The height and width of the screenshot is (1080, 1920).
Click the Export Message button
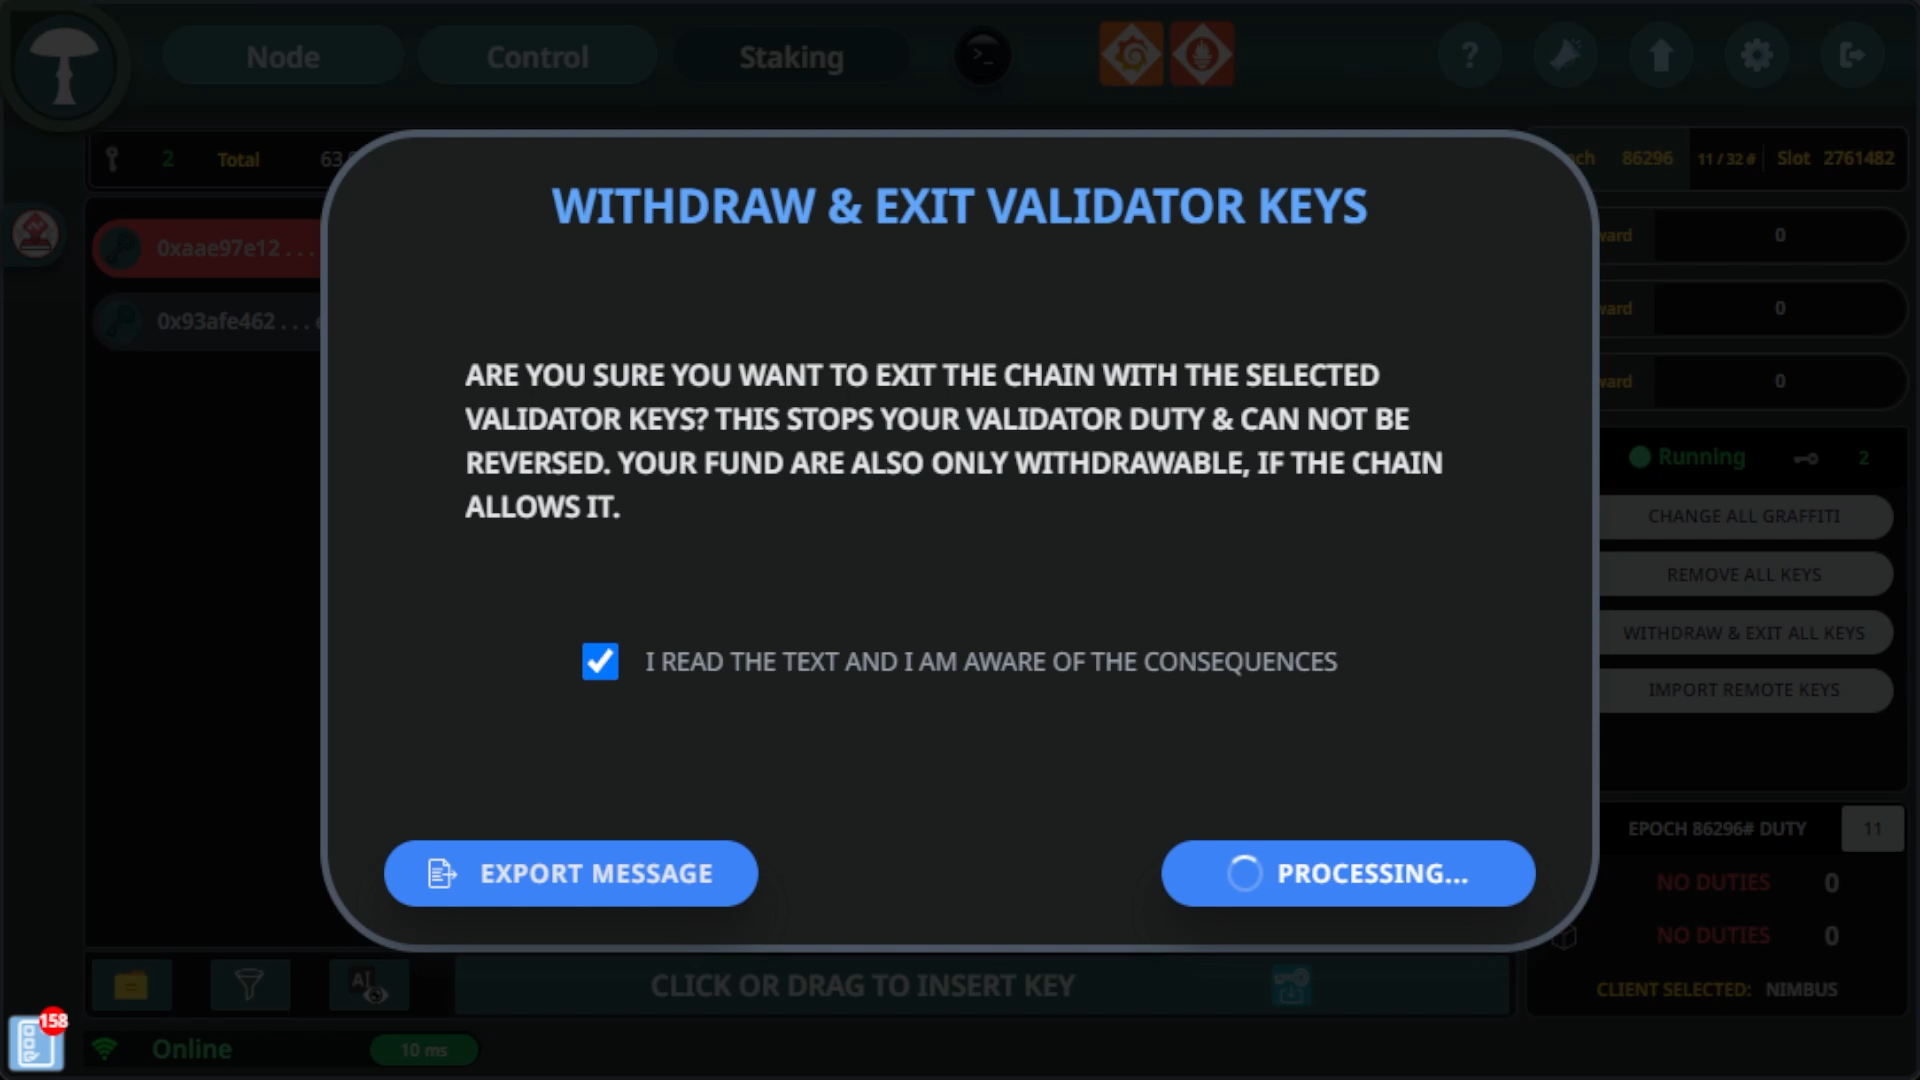click(x=571, y=873)
